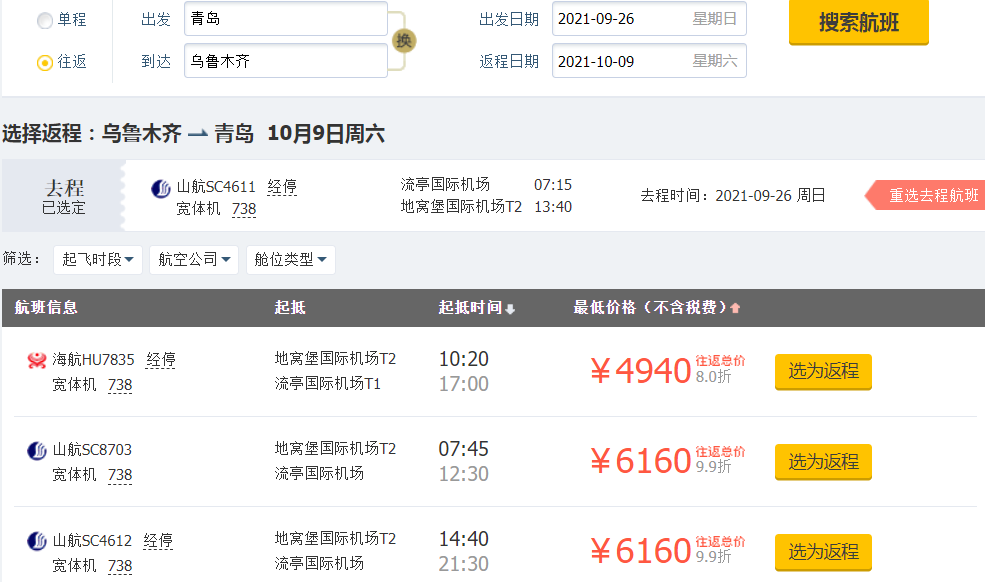Viewport: 985px width, 582px height.
Task: Swap departure and arrival with 换 icon
Action: (404, 41)
